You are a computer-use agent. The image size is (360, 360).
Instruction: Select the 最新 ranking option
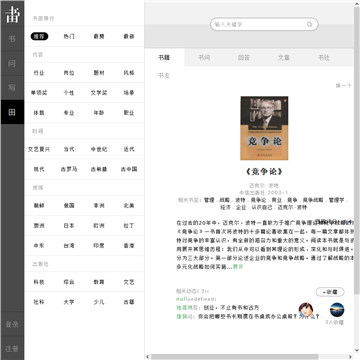tap(129, 36)
